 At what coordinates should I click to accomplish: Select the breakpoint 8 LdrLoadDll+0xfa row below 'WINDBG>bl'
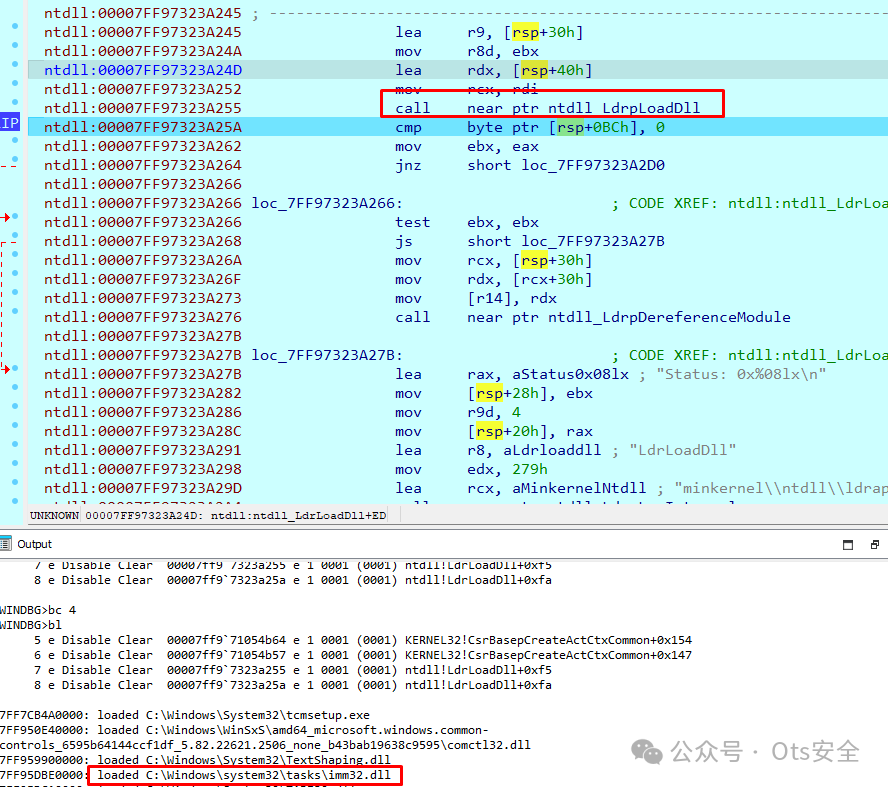(x=292, y=685)
